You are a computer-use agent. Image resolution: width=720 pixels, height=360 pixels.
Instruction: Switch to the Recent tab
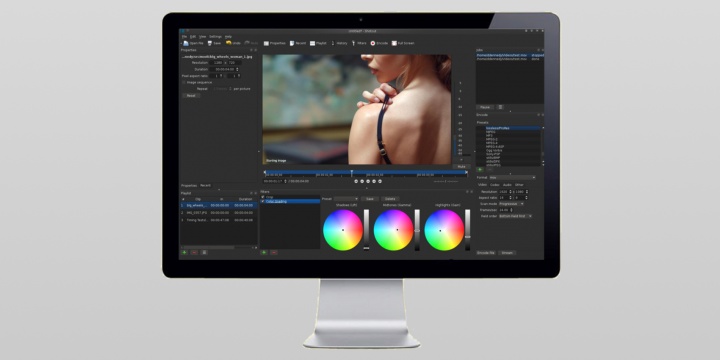coord(205,186)
